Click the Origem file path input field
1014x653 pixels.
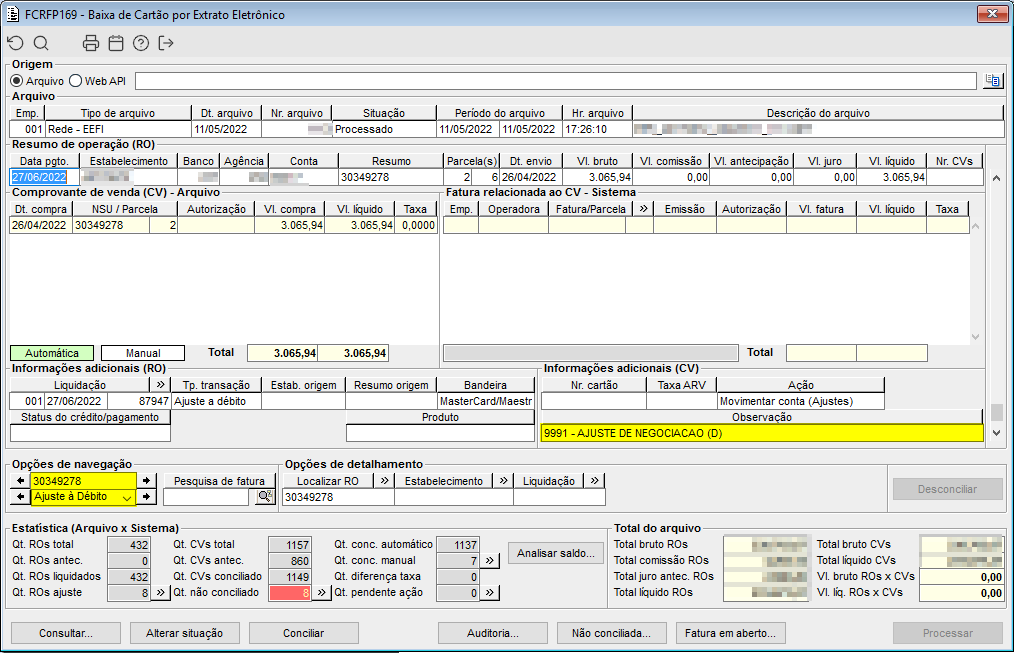(556, 81)
